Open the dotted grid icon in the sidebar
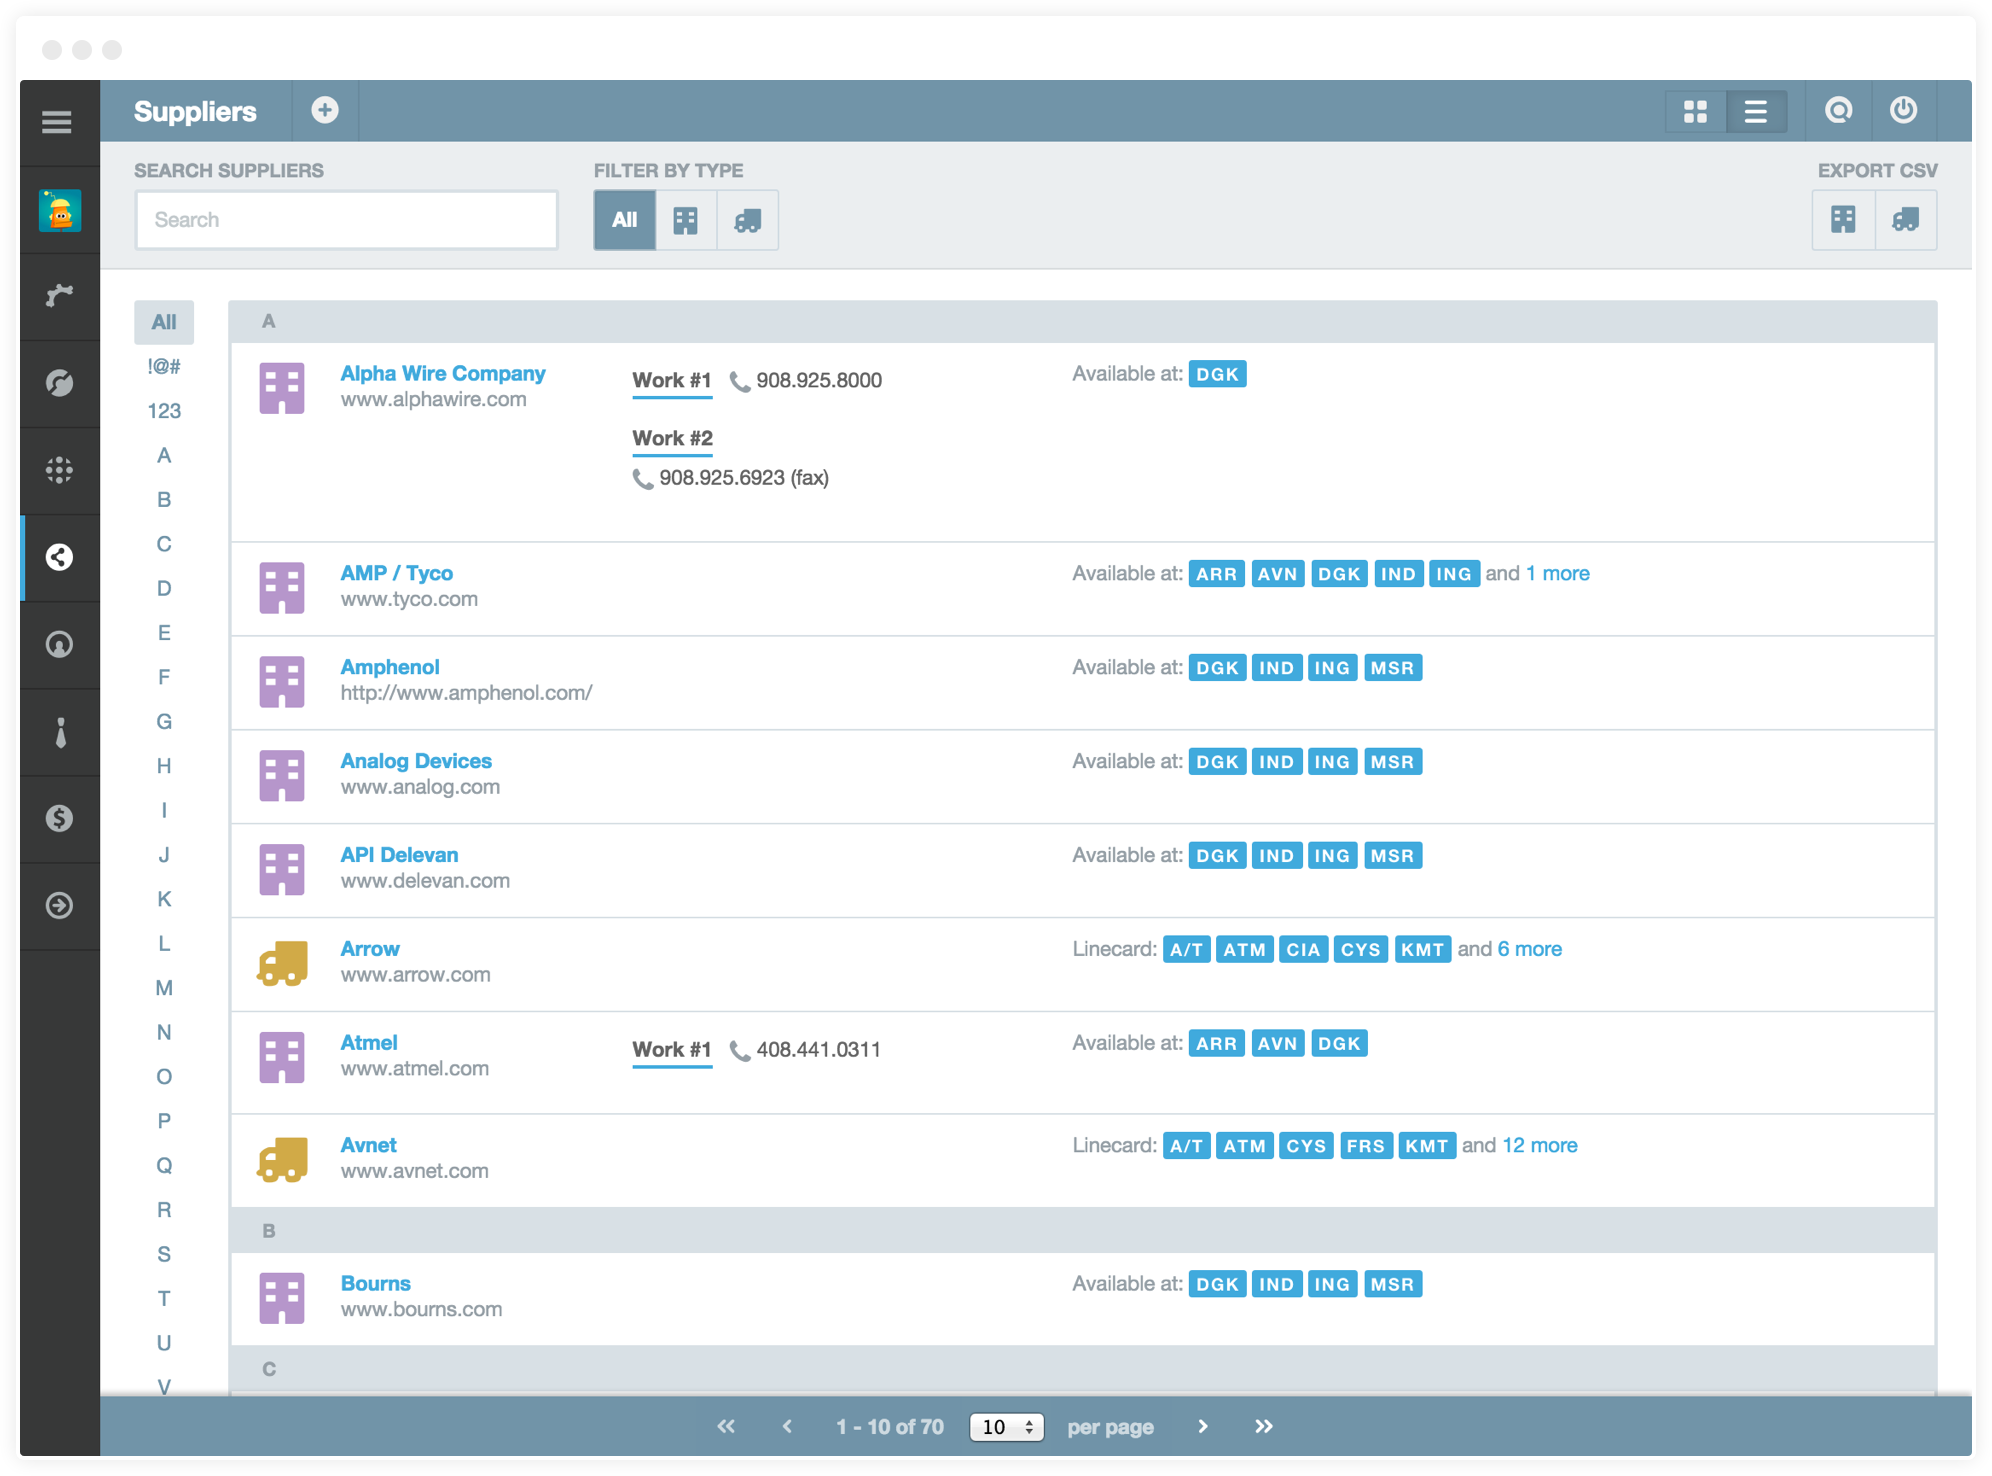This screenshot has width=1992, height=1476. (59, 470)
